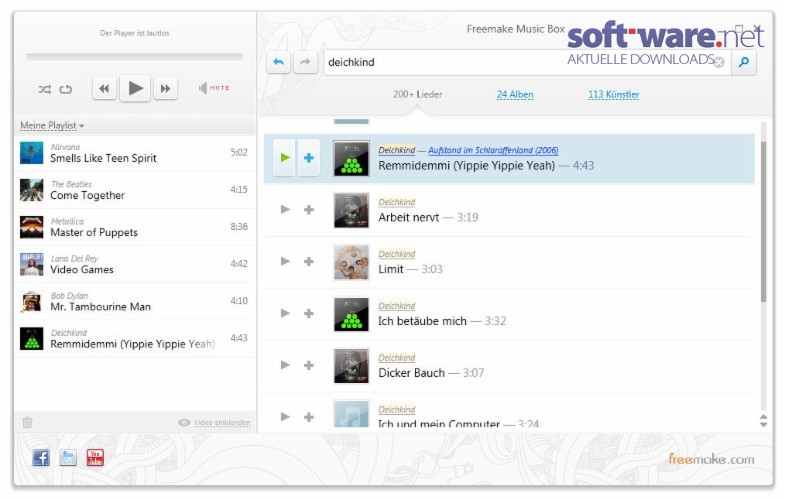785x500 pixels.
Task: Delete with the playlist trash icon
Action: (28, 422)
